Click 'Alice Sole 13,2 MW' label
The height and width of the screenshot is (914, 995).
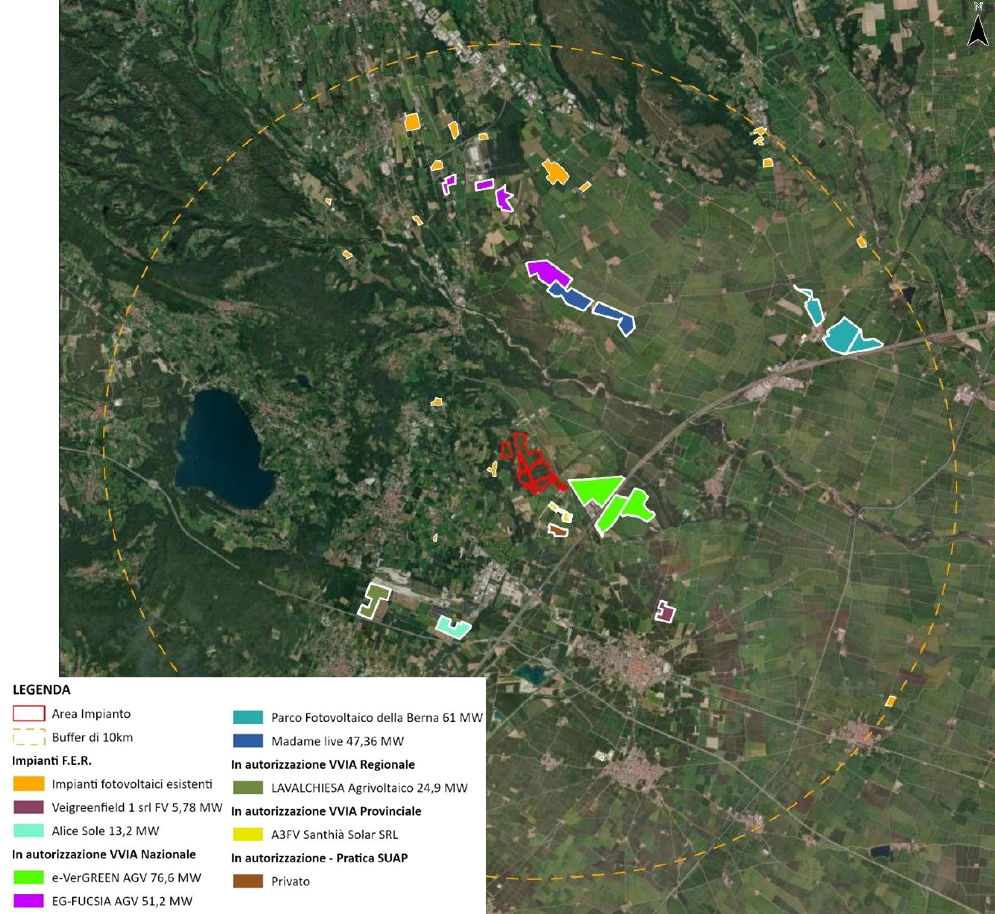[105, 831]
